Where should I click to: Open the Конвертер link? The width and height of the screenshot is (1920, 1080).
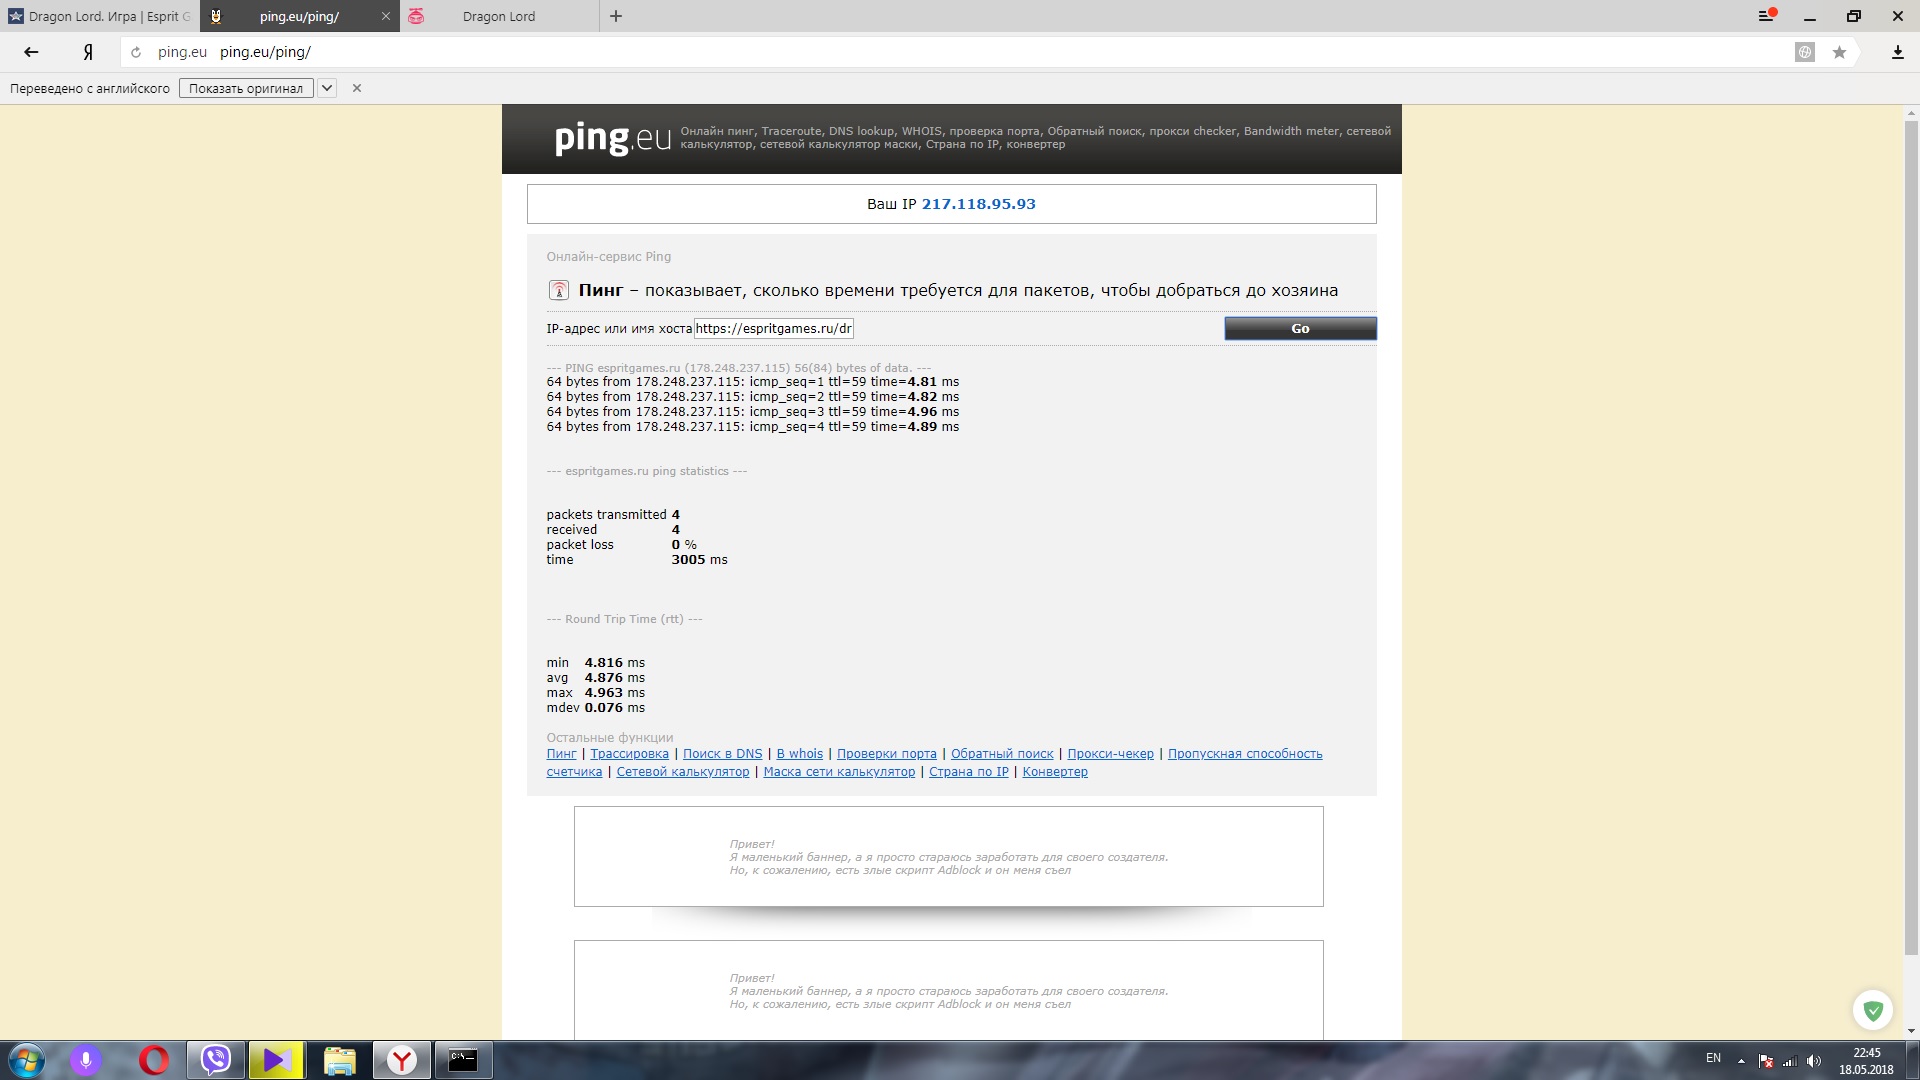[x=1055, y=772]
